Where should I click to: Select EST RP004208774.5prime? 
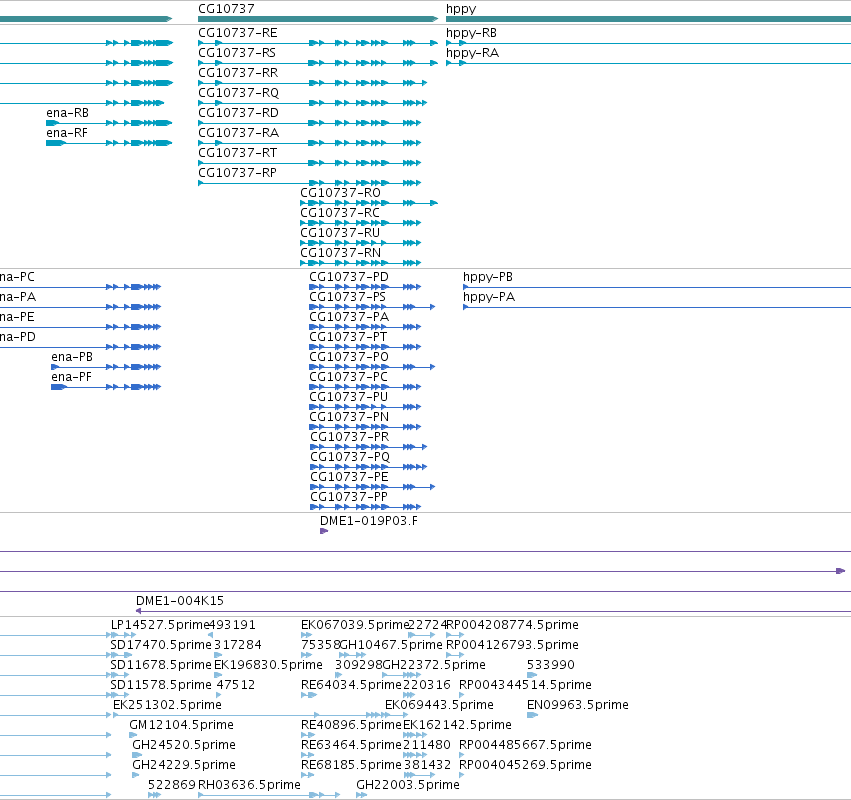tap(512, 625)
